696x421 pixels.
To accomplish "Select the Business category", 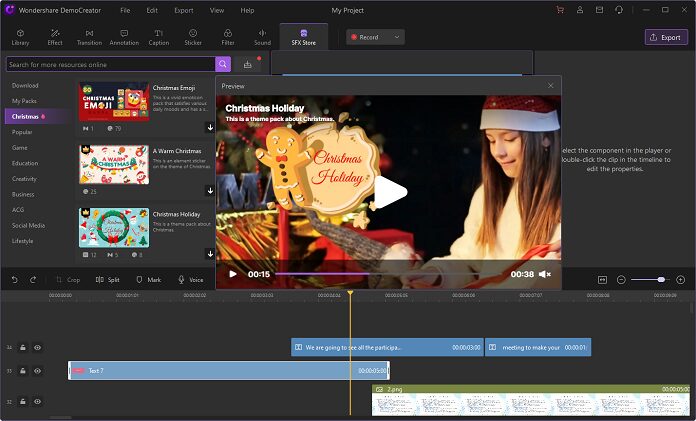I will click(x=23, y=194).
